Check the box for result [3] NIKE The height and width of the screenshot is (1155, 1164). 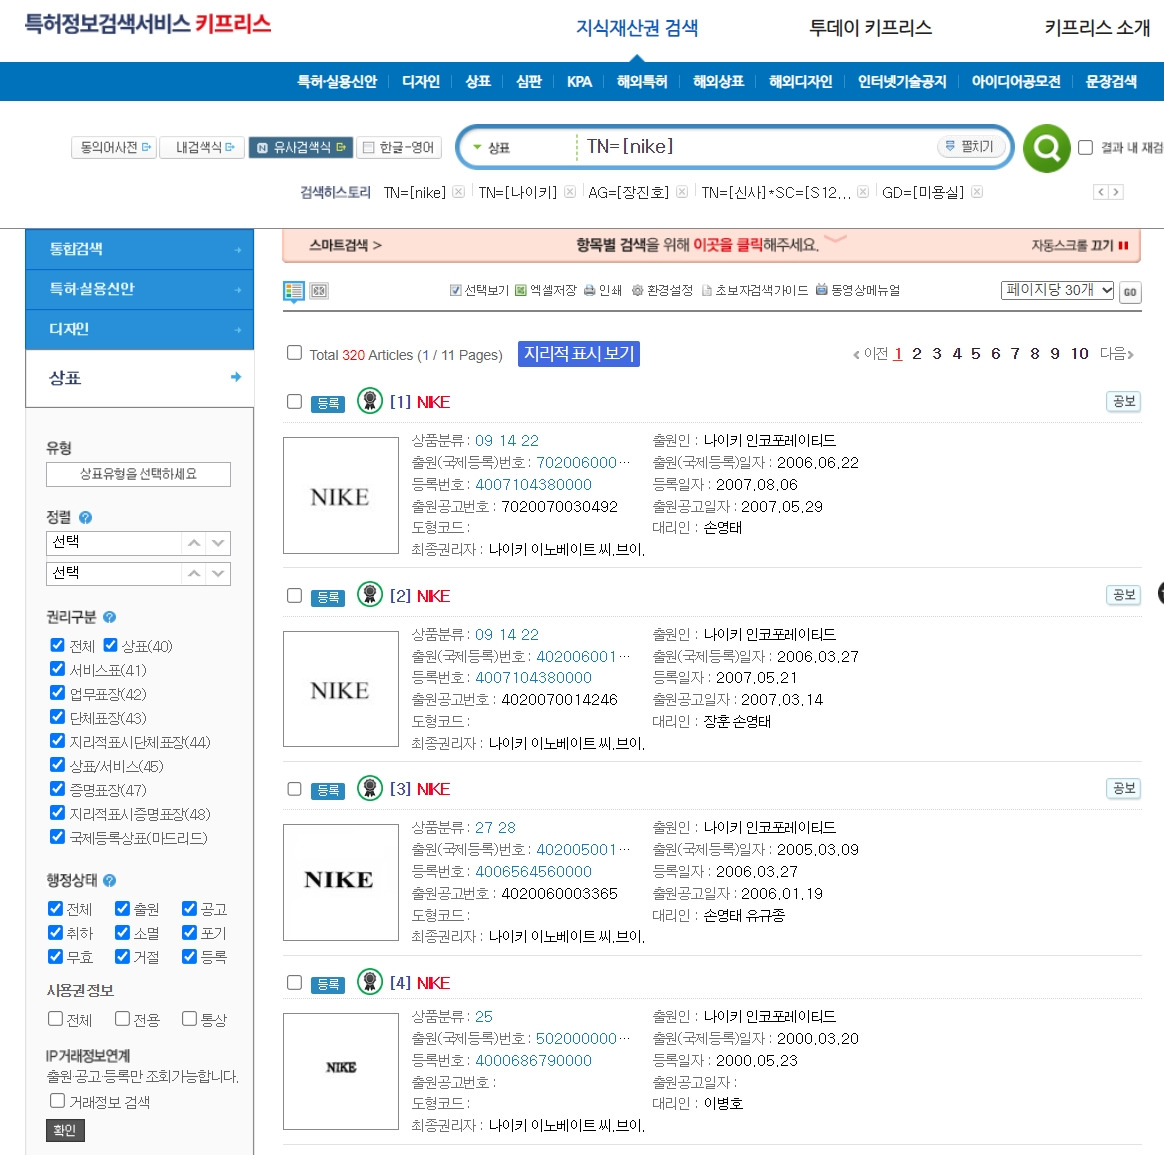tap(295, 789)
